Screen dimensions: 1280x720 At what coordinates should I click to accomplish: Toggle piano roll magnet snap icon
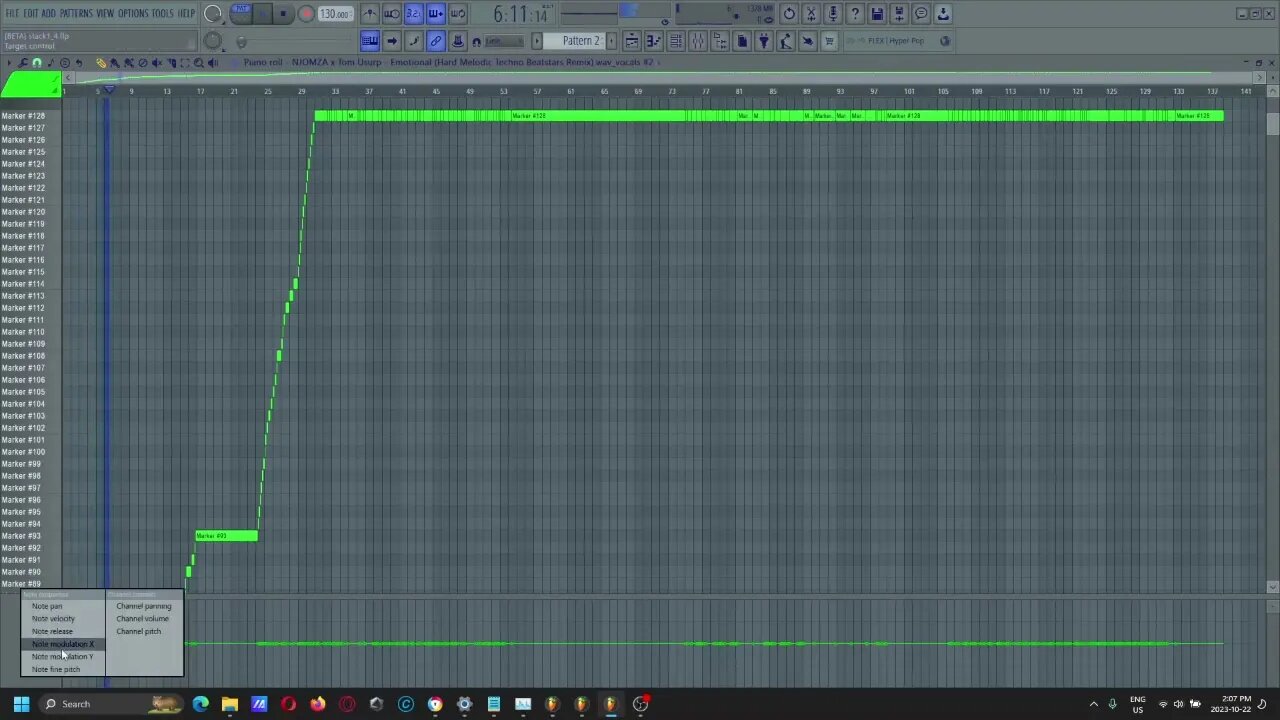point(37,63)
